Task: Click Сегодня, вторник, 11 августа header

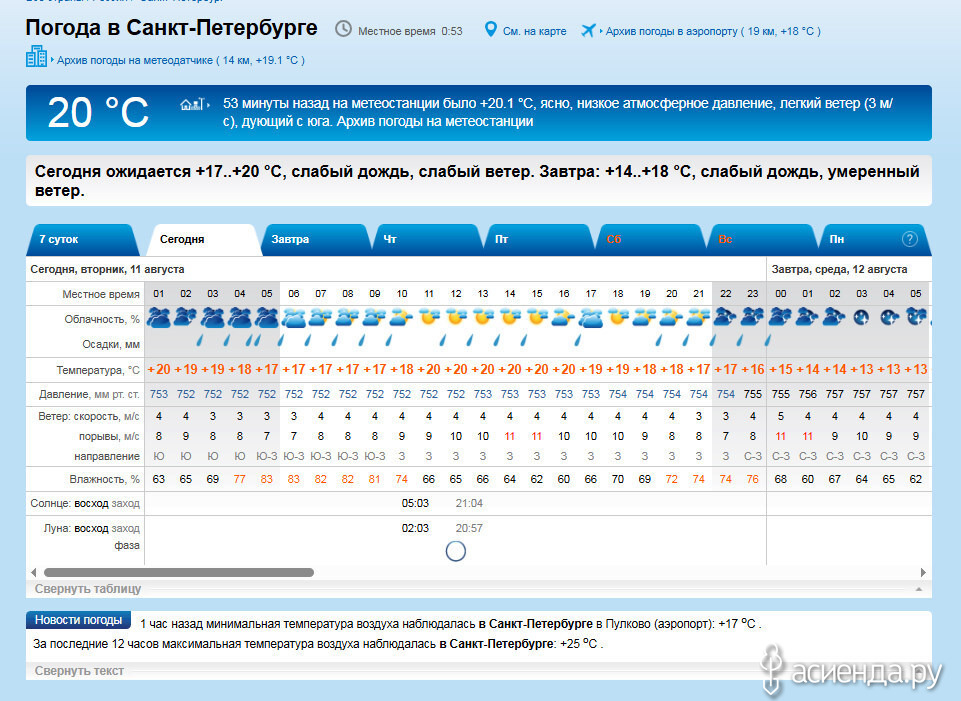Action: click(107, 269)
